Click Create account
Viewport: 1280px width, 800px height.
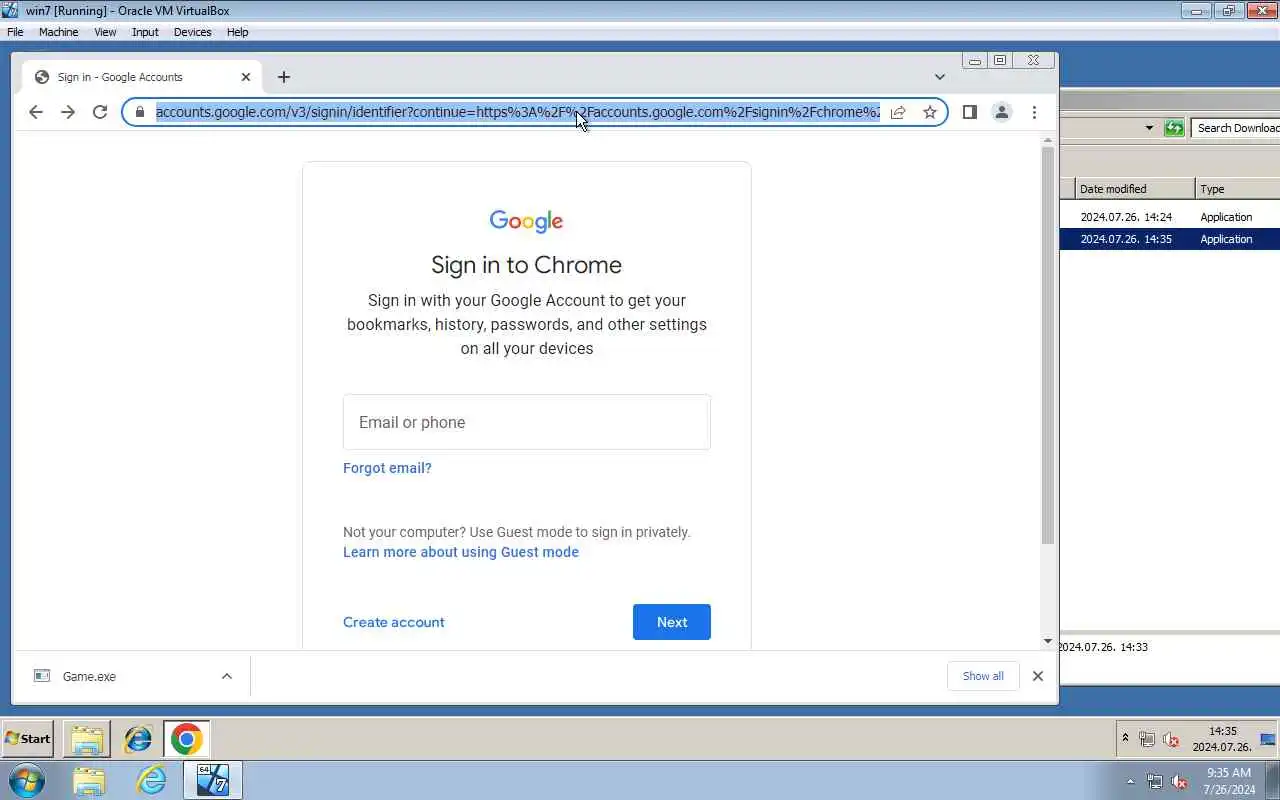[394, 622]
